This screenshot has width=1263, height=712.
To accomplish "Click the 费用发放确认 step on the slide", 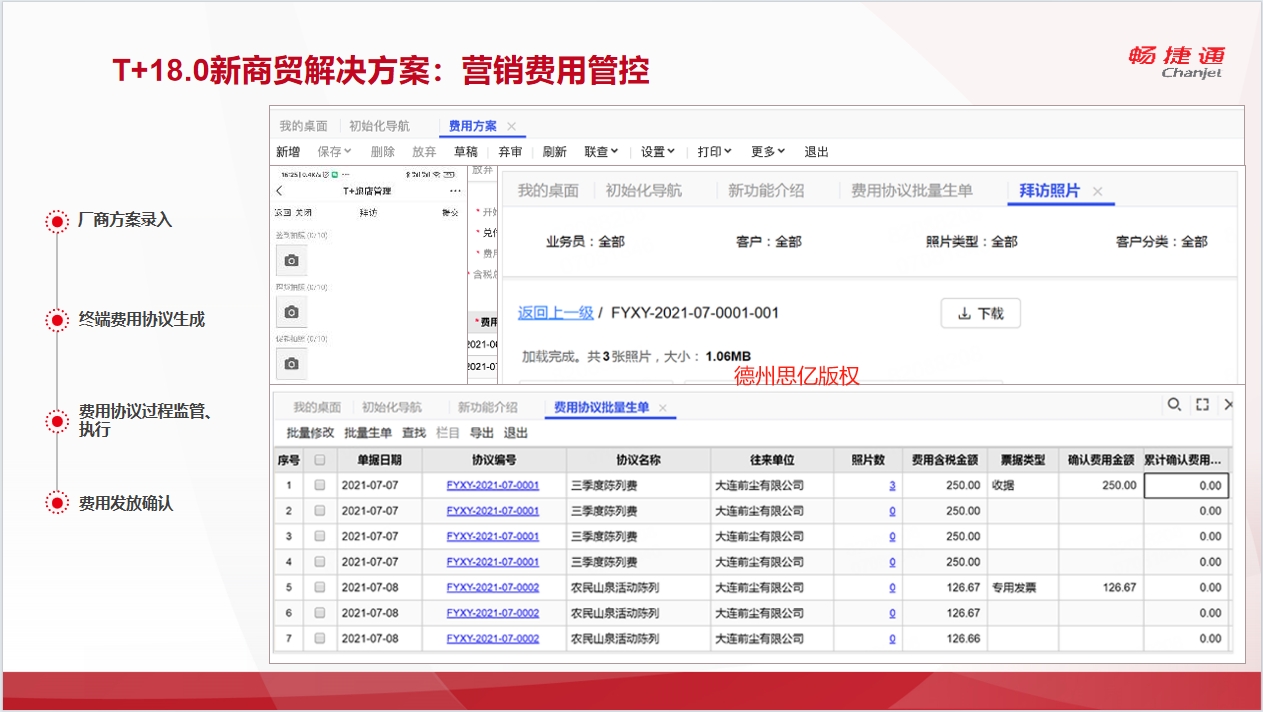I will [x=126, y=503].
